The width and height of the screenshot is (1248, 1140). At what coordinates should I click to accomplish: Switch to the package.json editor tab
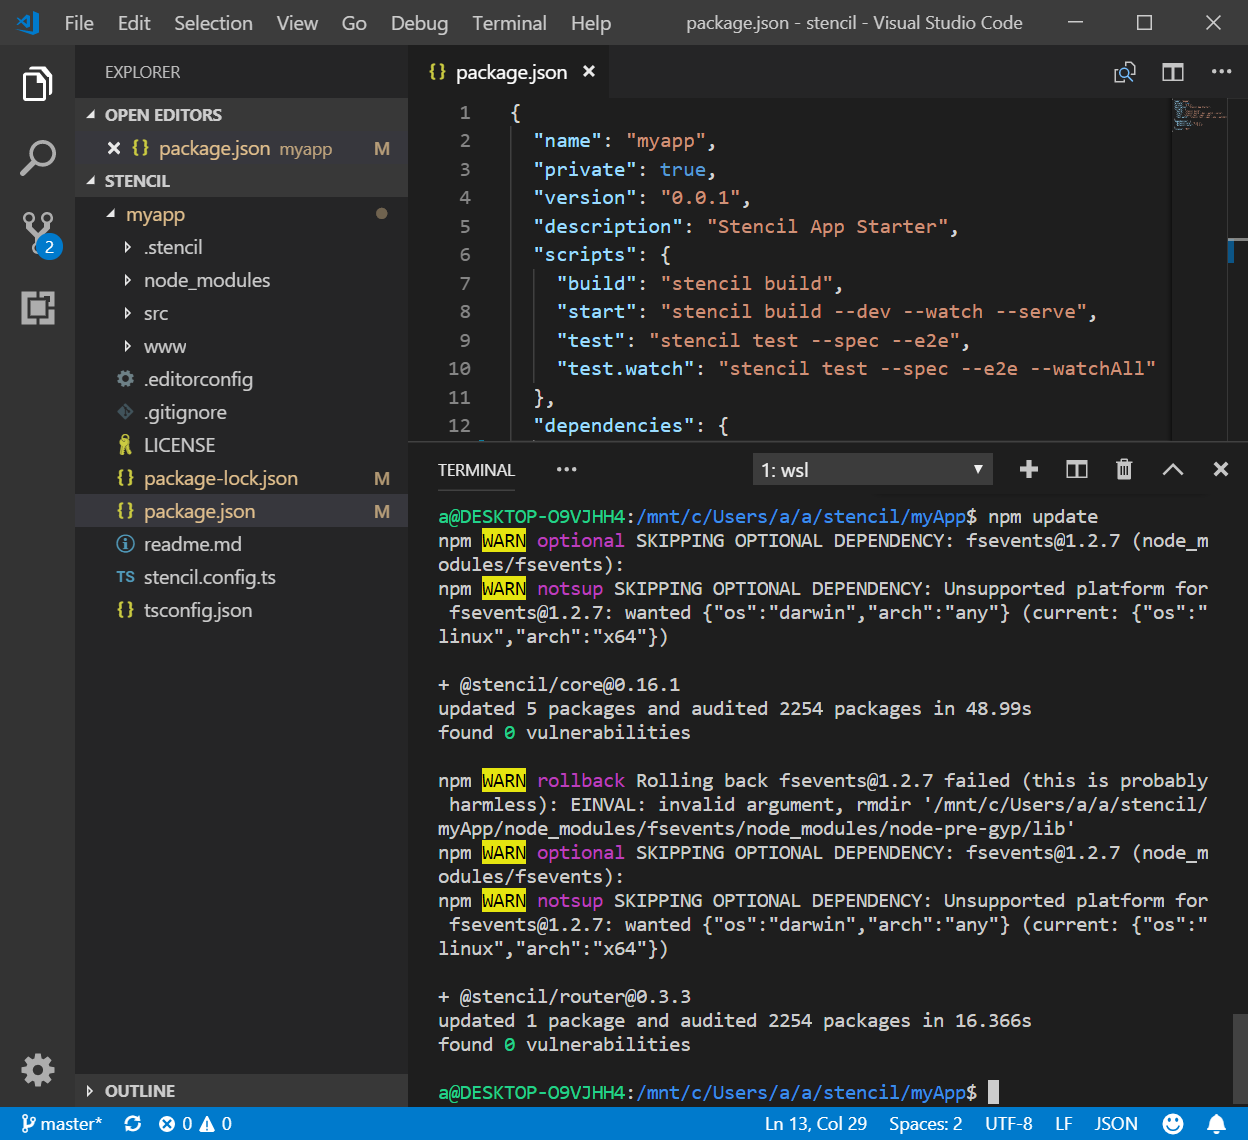point(509,72)
